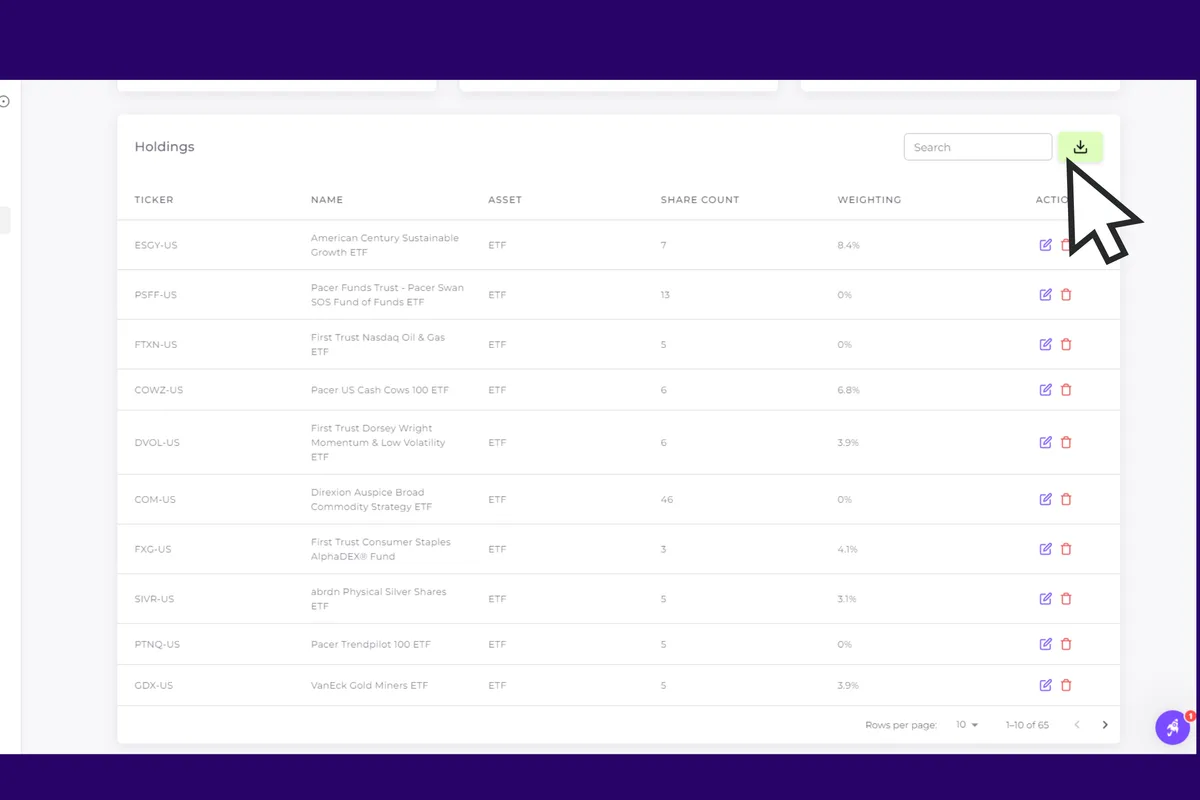Download the holdings data export
This screenshot has height=800, width=1200.
click(1080, 146)
